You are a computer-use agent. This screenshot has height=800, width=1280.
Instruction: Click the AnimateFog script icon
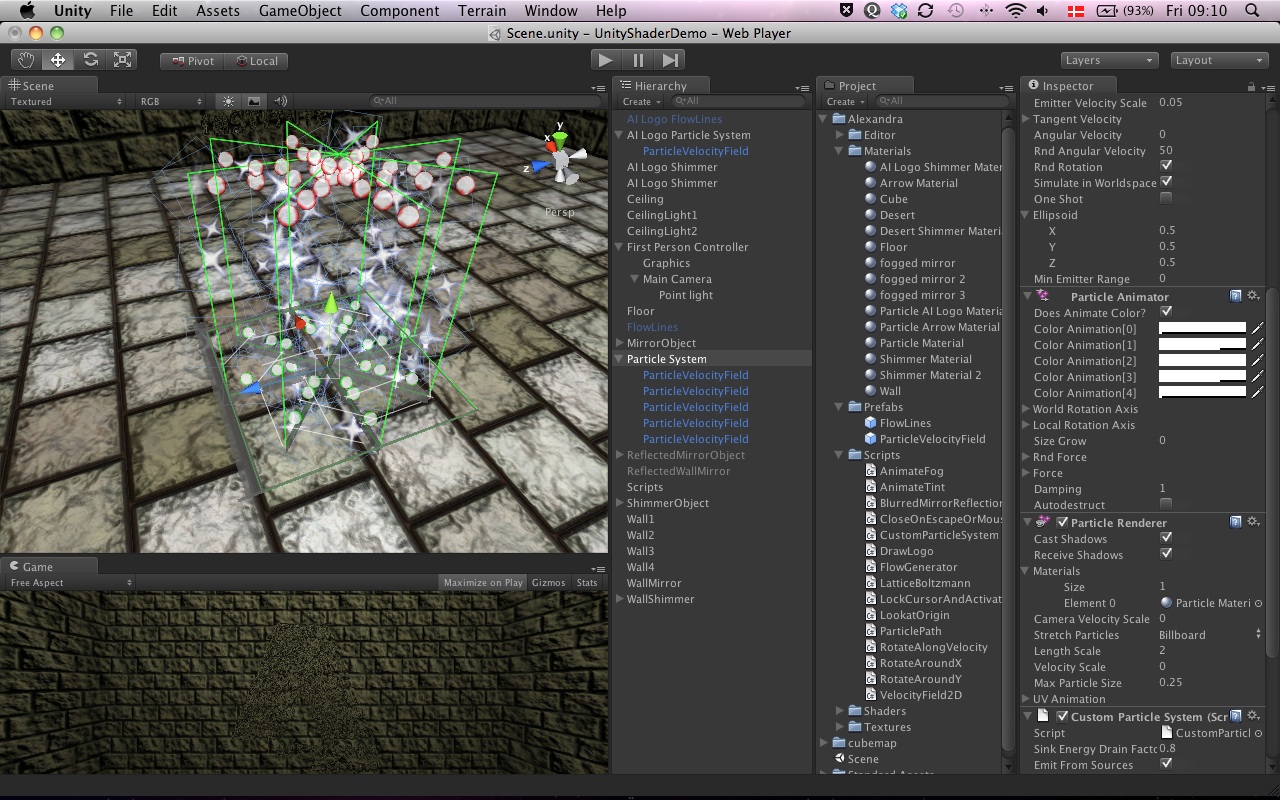[x=871, y=471]
